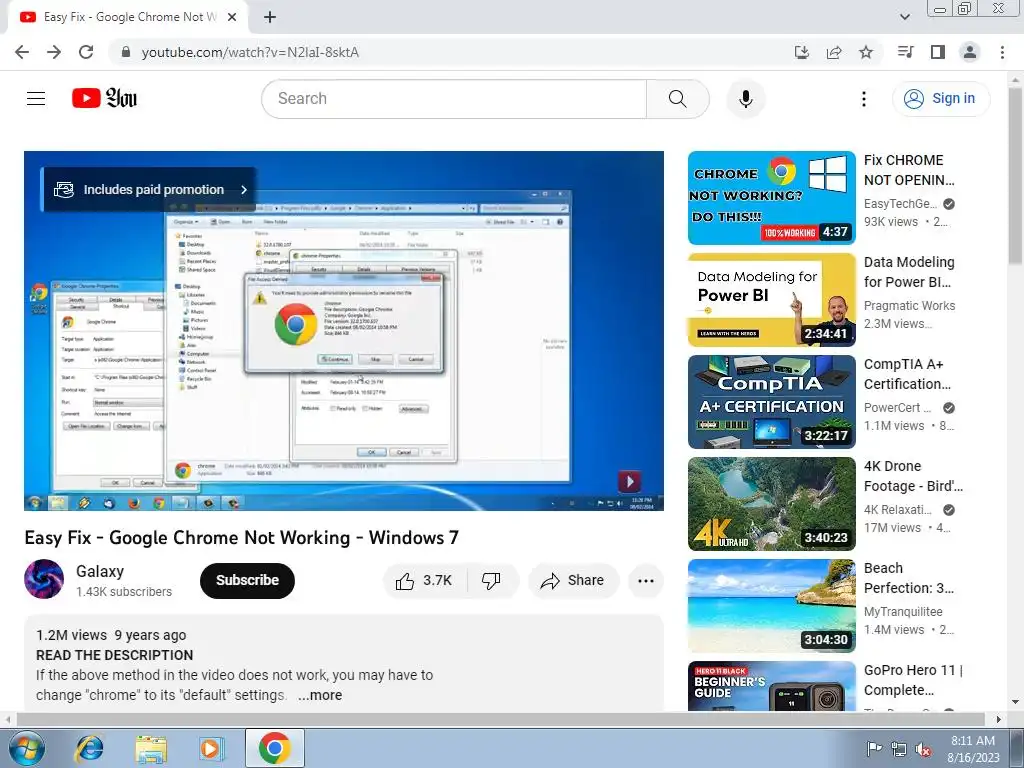
Task: Open the media control icon in Chrome toolbar
Action: coord(905,52)
